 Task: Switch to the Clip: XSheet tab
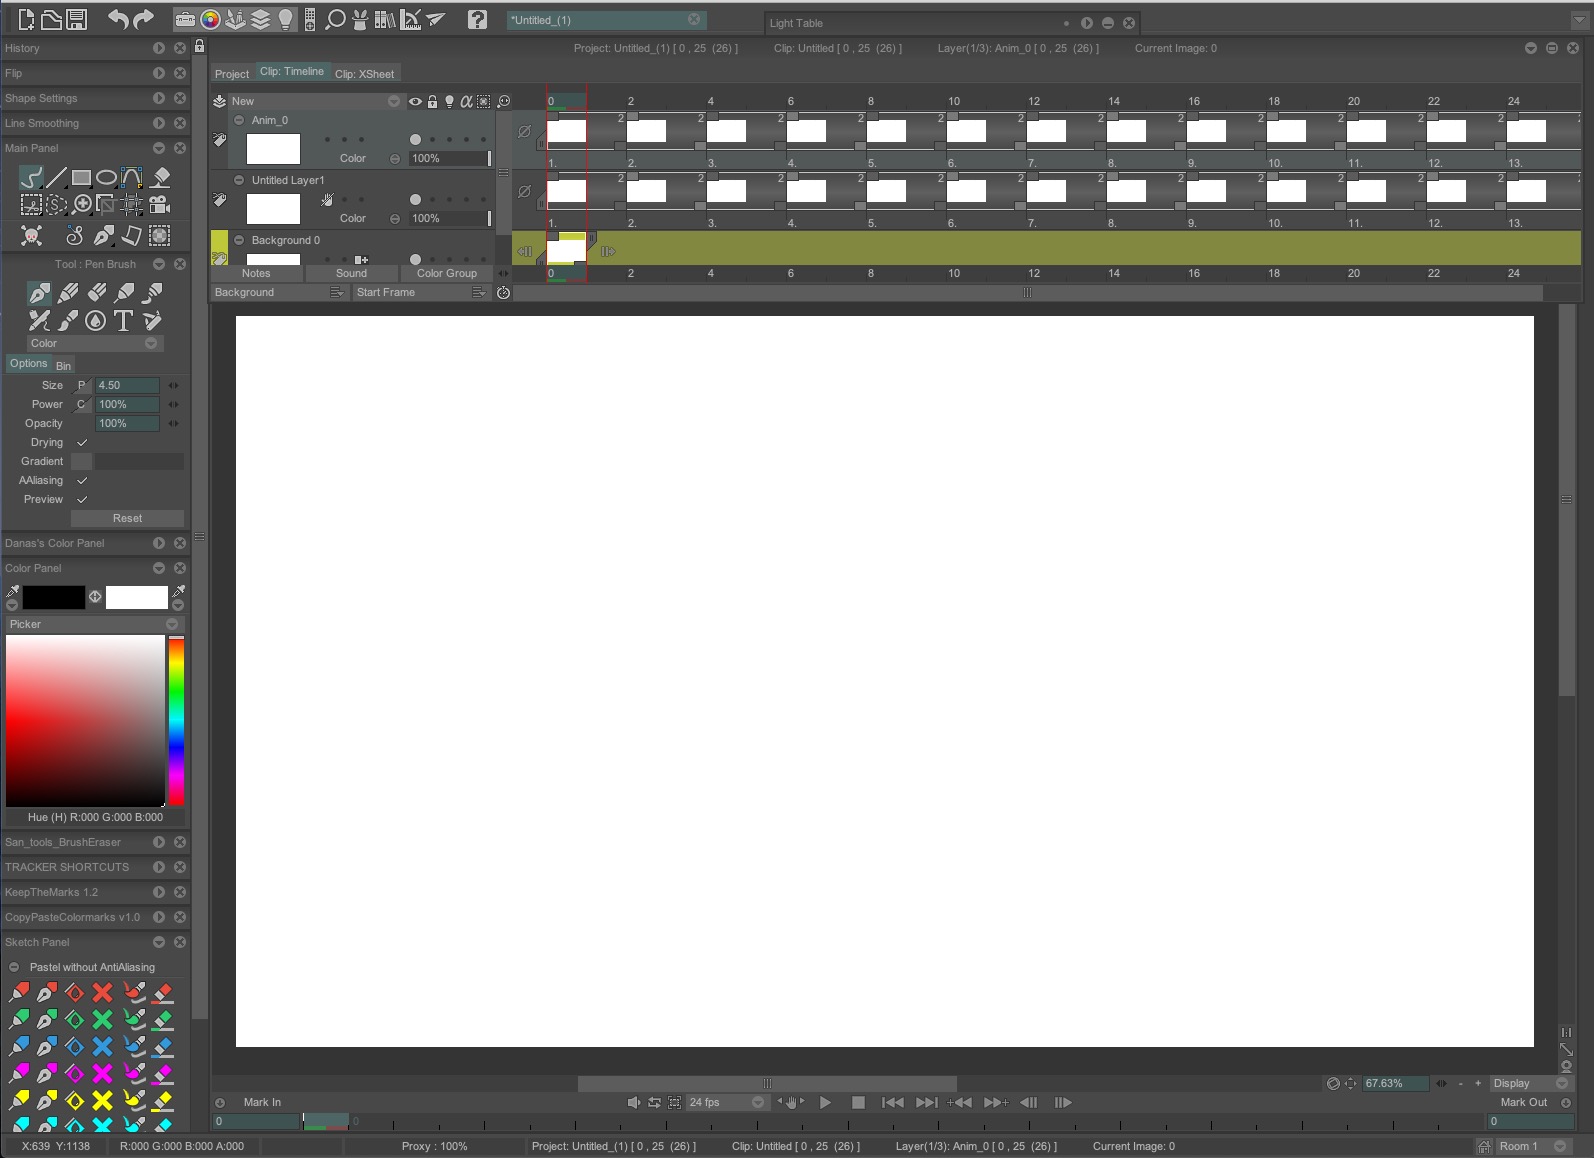click(364, 74)
